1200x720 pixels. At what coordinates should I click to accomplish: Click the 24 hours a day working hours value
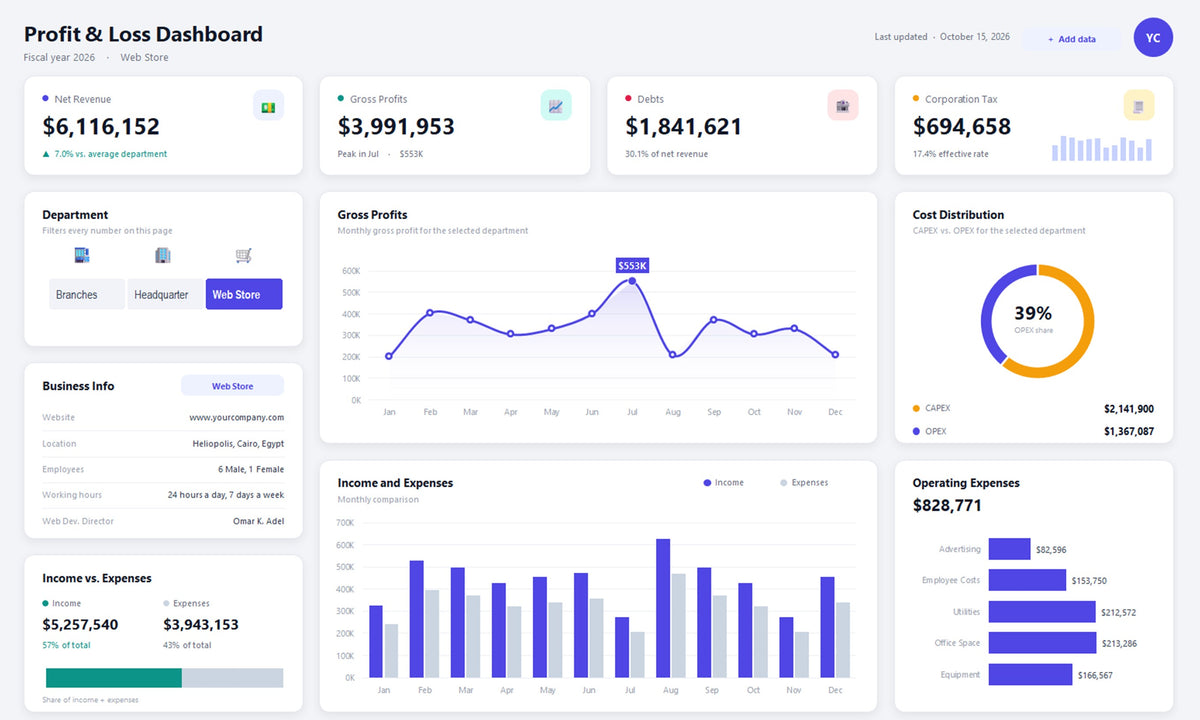[x=226, y=495]
